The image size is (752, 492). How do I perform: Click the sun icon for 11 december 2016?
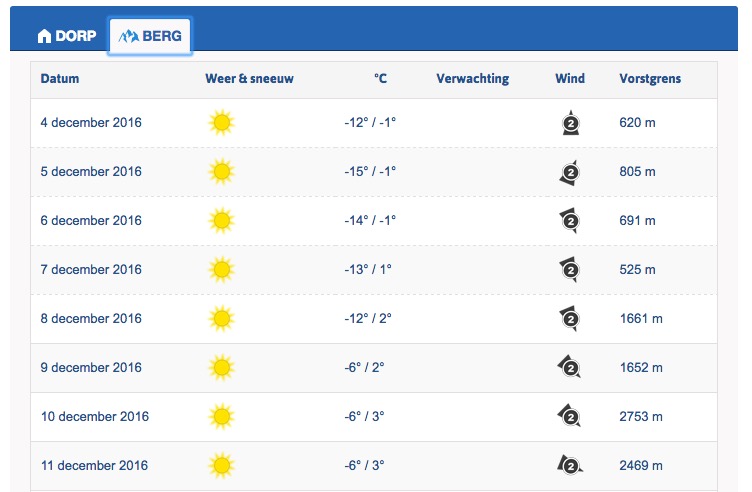pyautogui.click(x=222, y=466)
